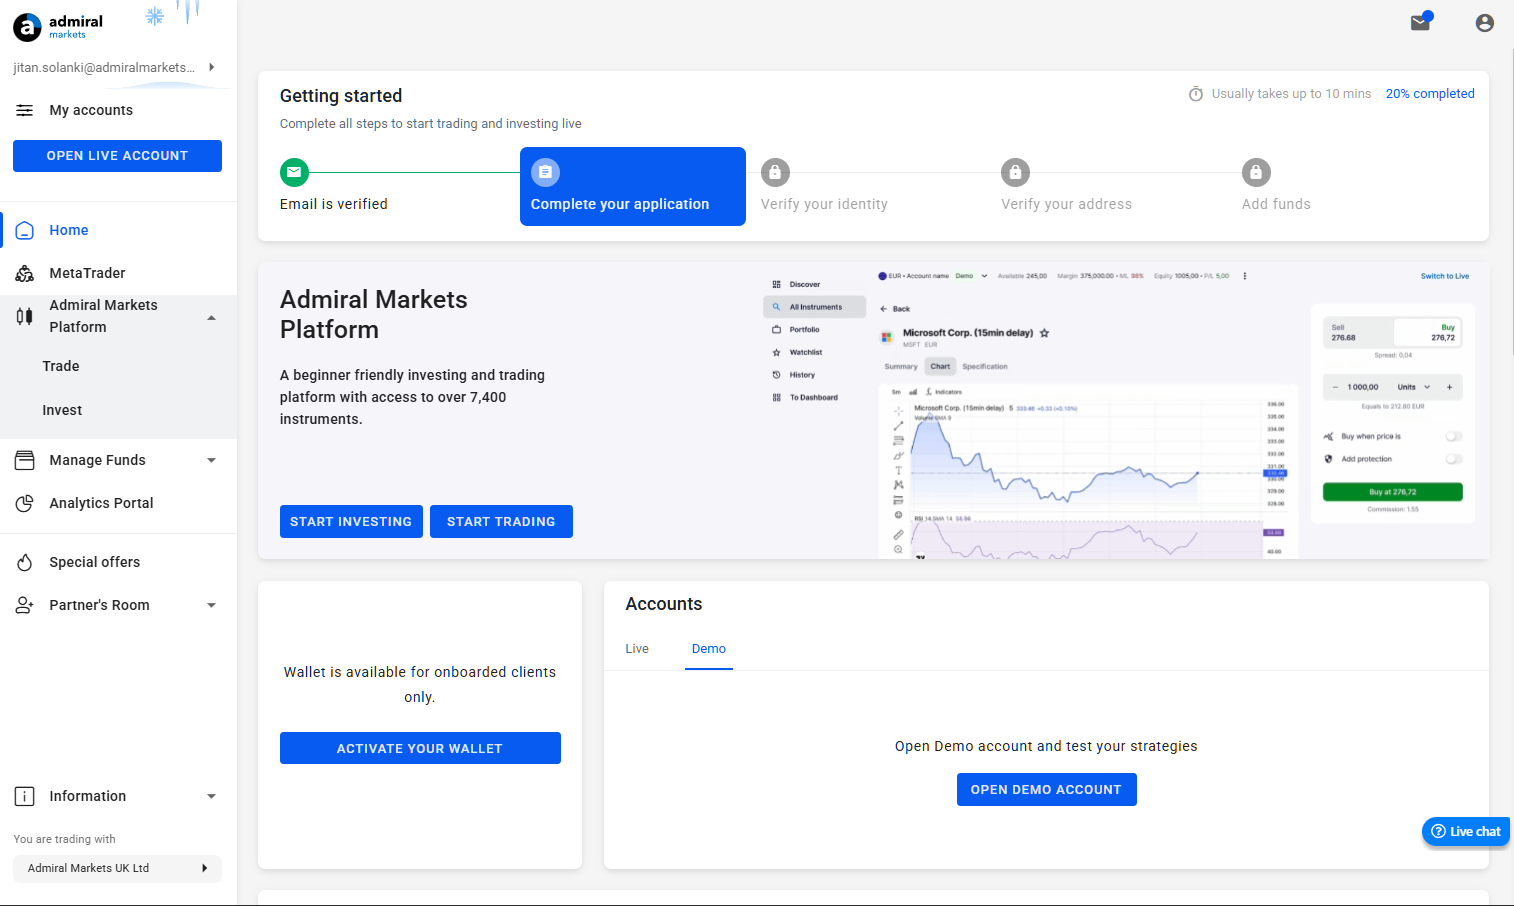Viewport: 1514px width, 906px height.
Task: Click the profile avatar icon
Action: [x=1484, y=22]
